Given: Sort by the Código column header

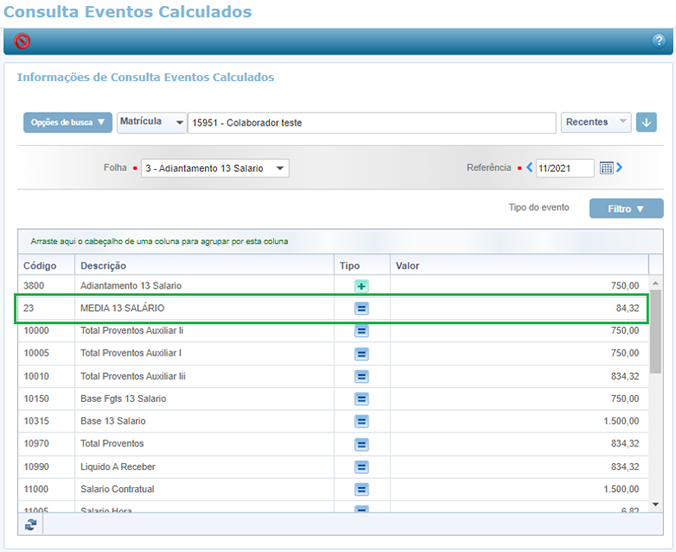Looking at the screenshot, I should (41, 266).
